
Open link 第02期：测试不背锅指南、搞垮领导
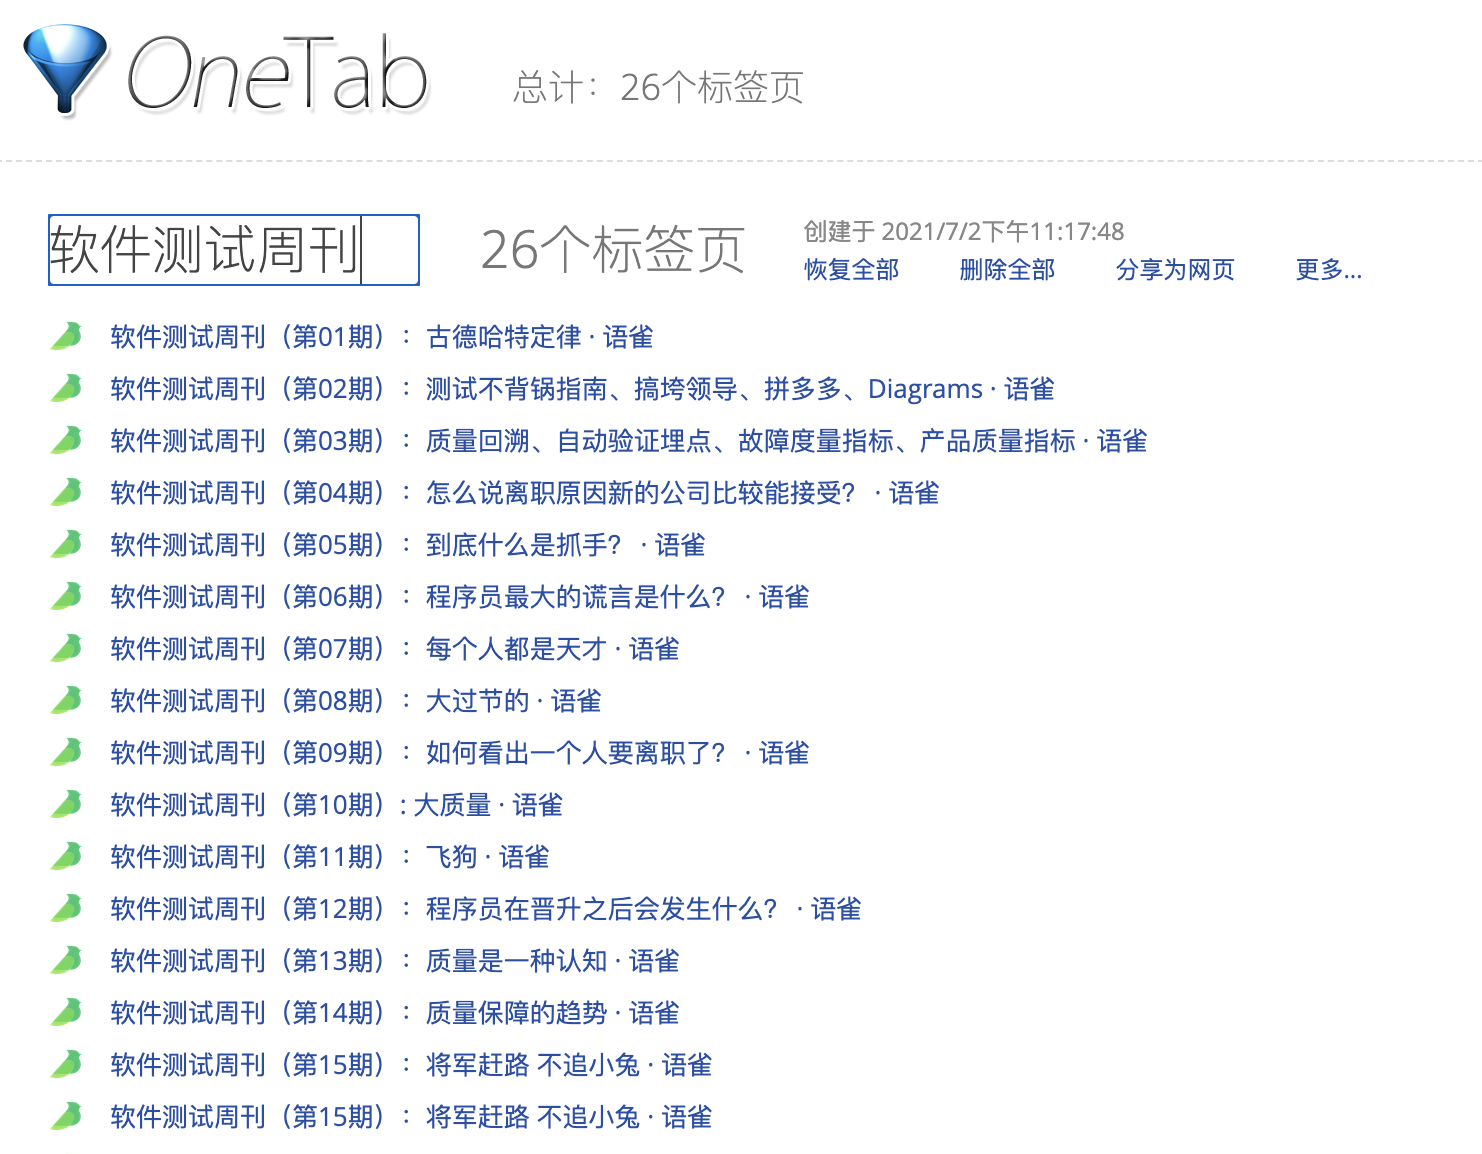582,389
